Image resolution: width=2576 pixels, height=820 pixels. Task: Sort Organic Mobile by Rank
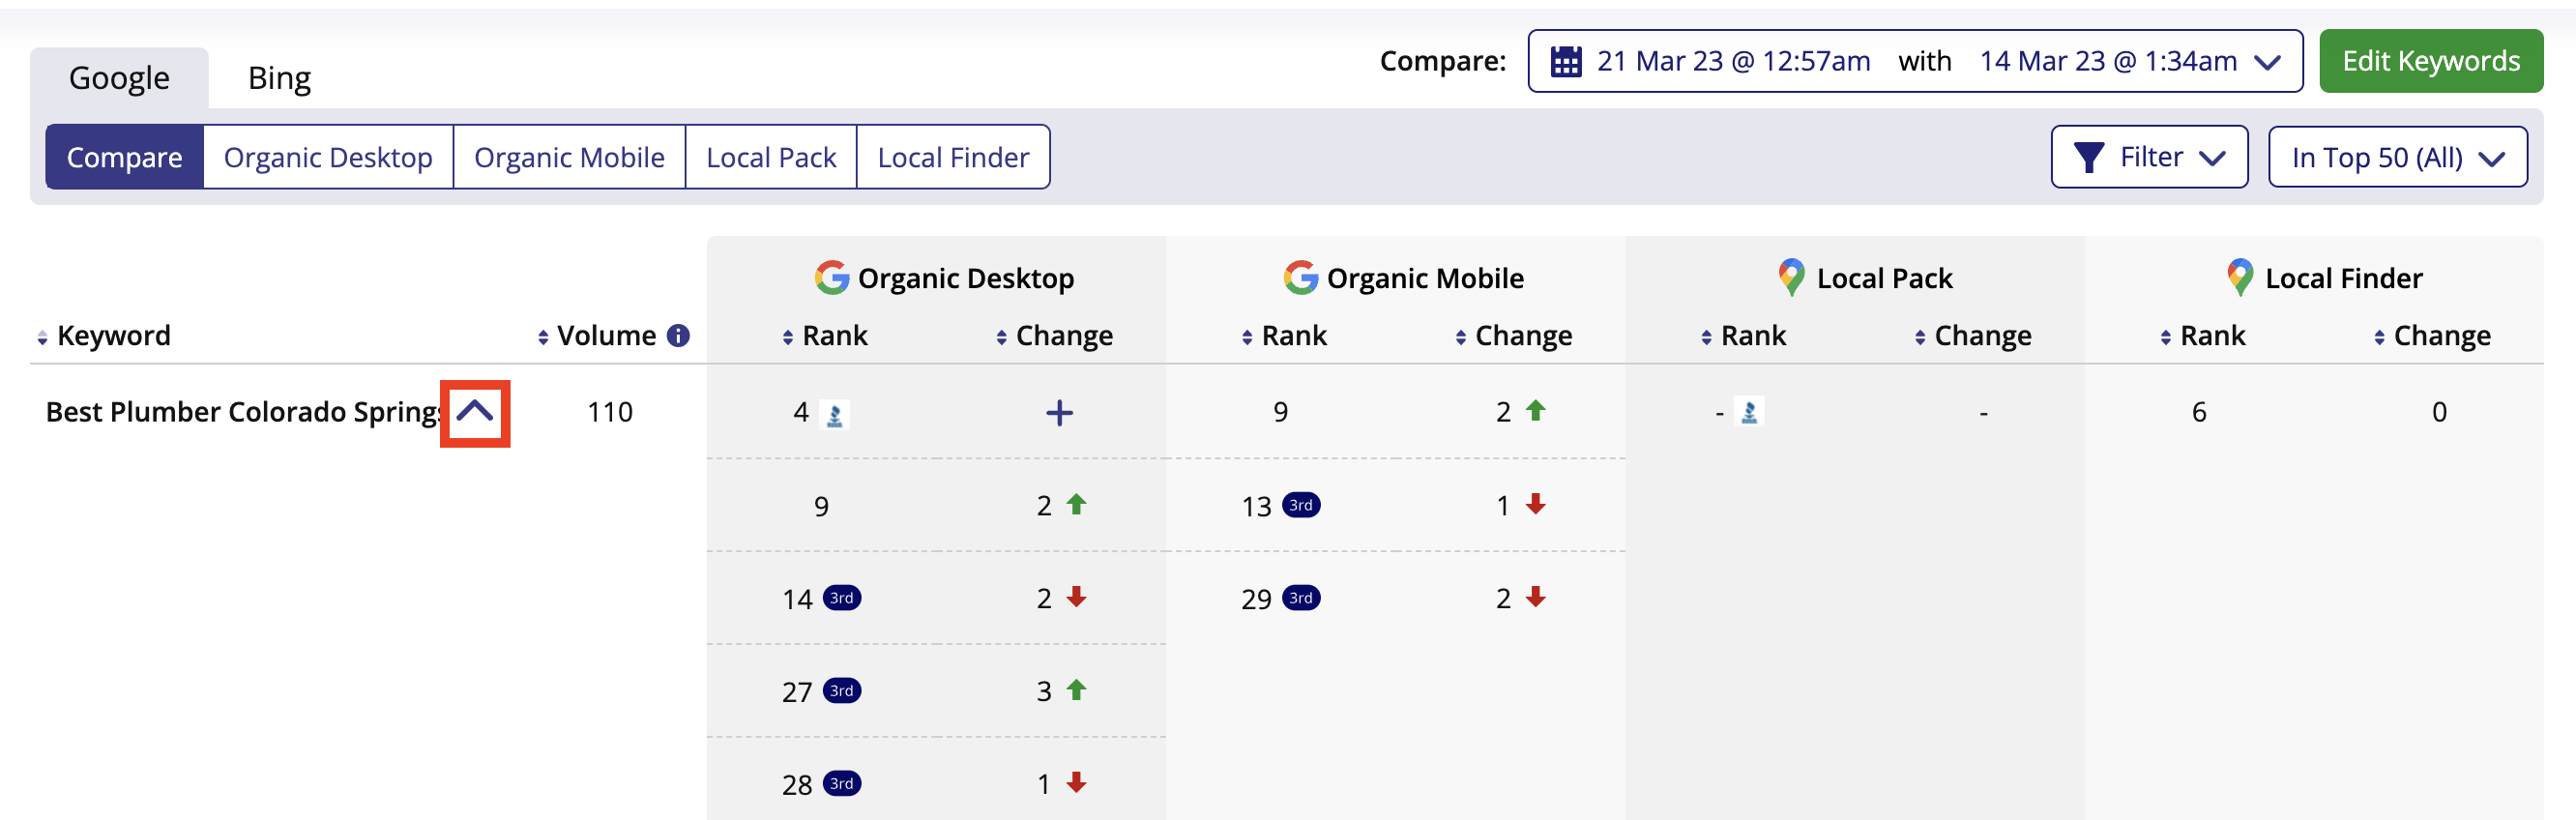click(x=1284, y=335)
